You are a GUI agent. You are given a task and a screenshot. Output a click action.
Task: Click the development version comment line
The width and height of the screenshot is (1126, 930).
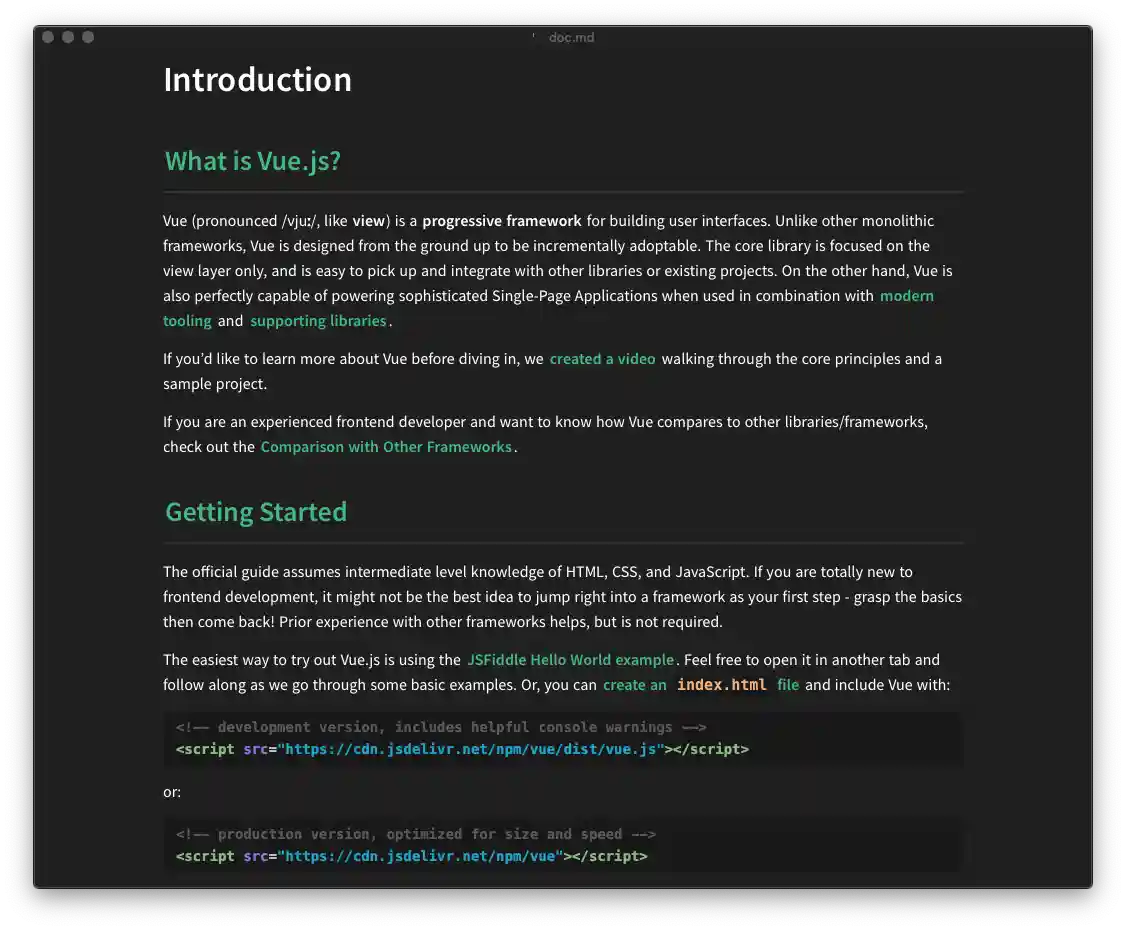click(441, 727)
